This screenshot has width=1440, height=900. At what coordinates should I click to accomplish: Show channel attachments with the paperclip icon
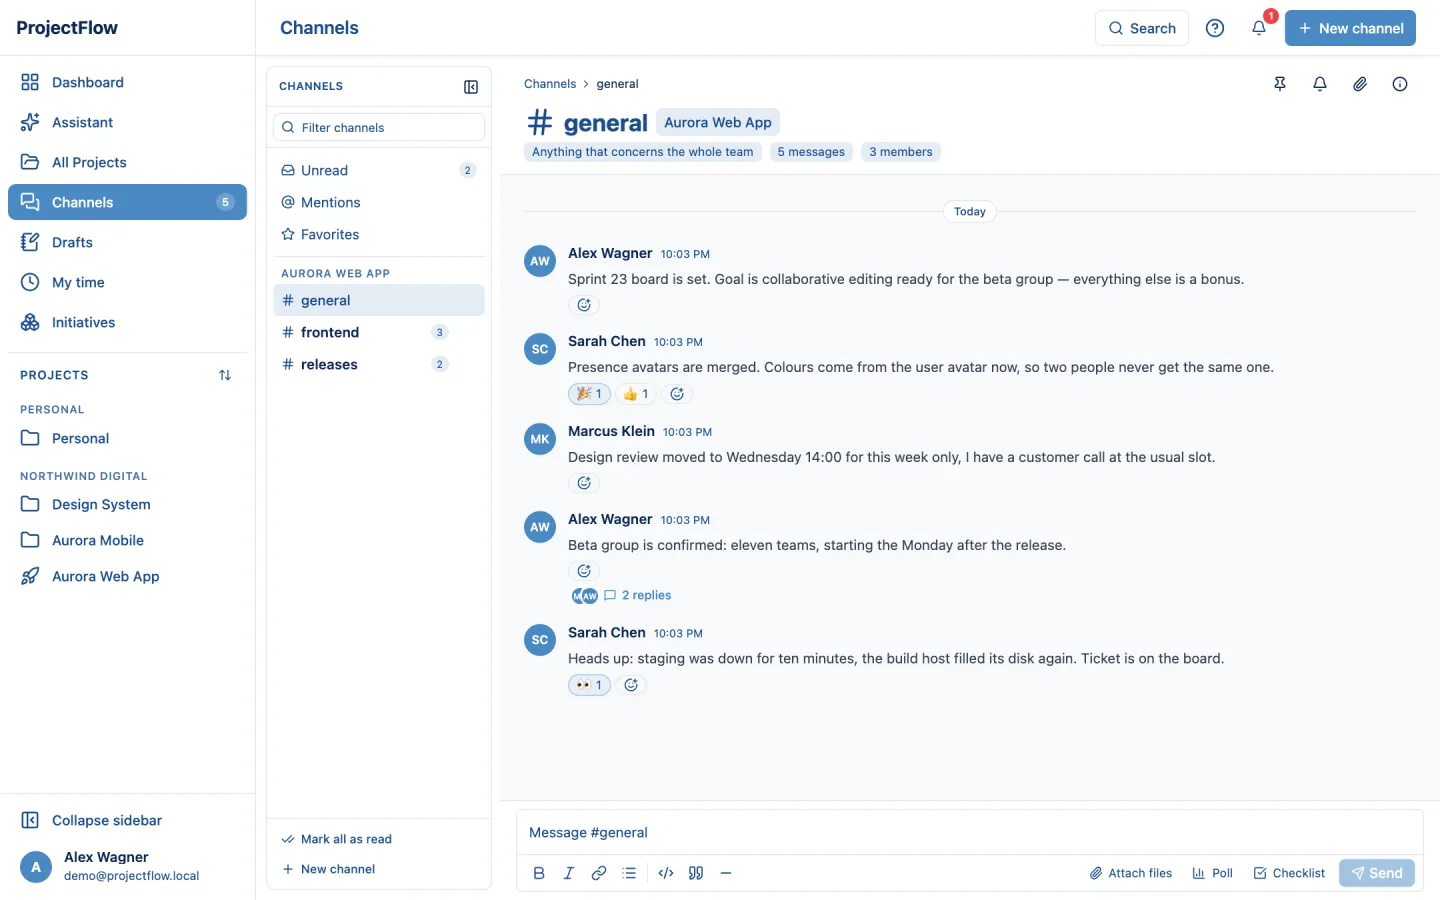click(1360, 84)
